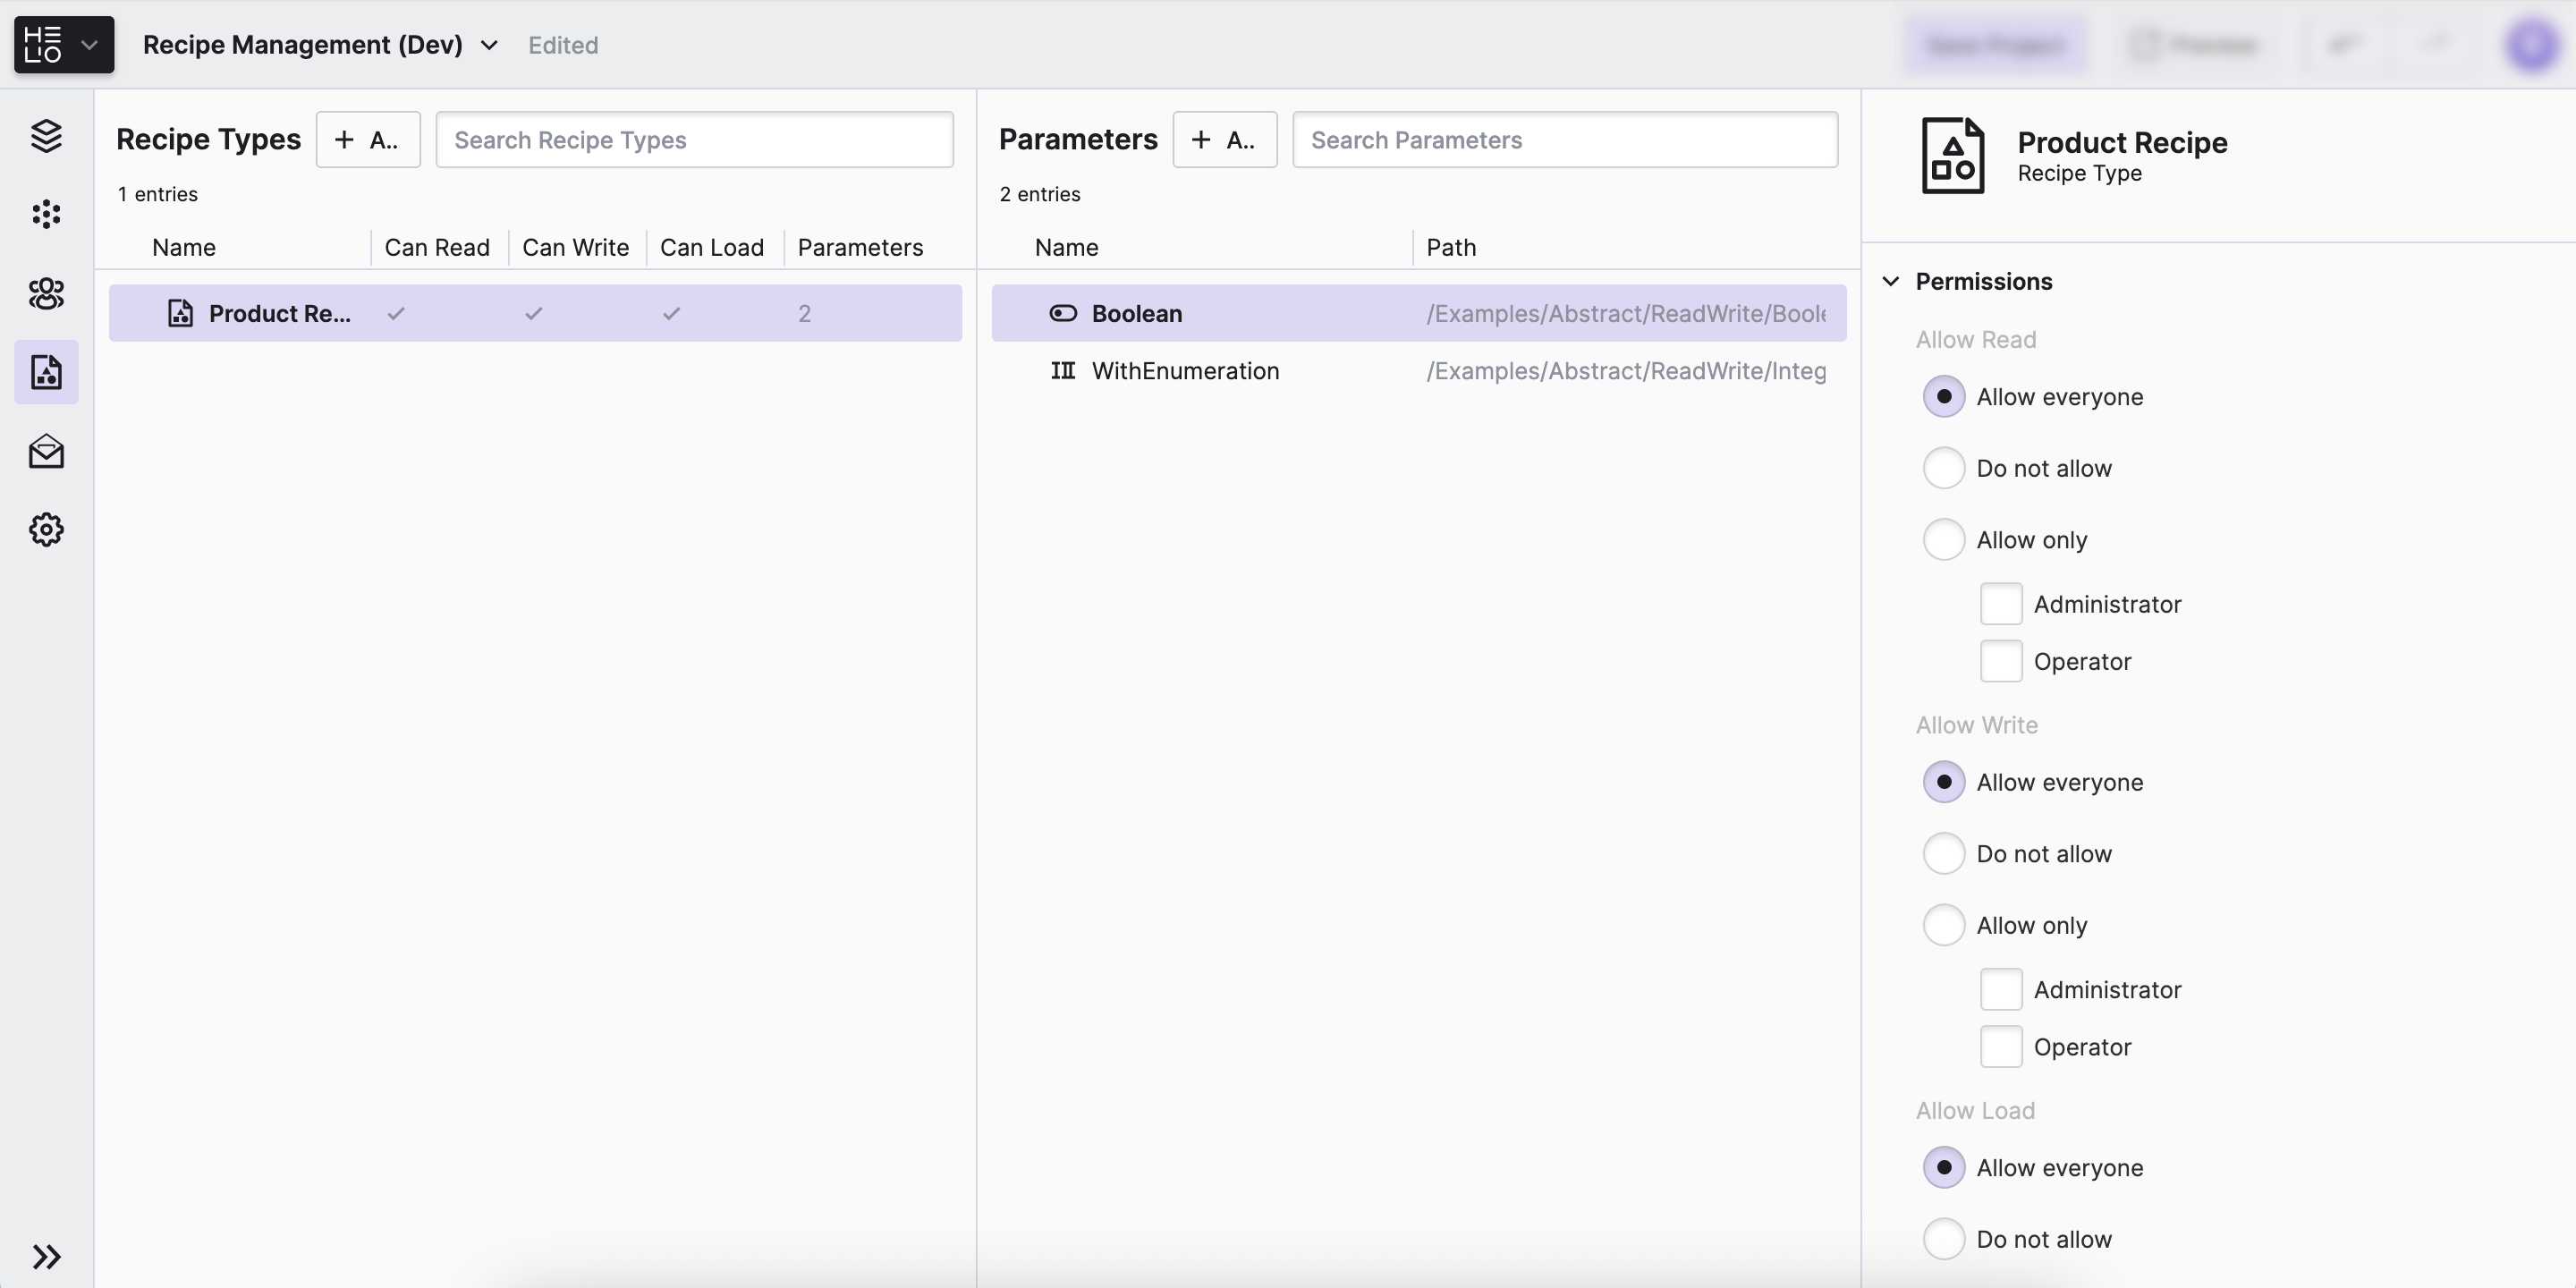The width and height of the screenshot is (2576, 1288).
Task: Click the Search Parameters field
Action: coord(1564,140)
